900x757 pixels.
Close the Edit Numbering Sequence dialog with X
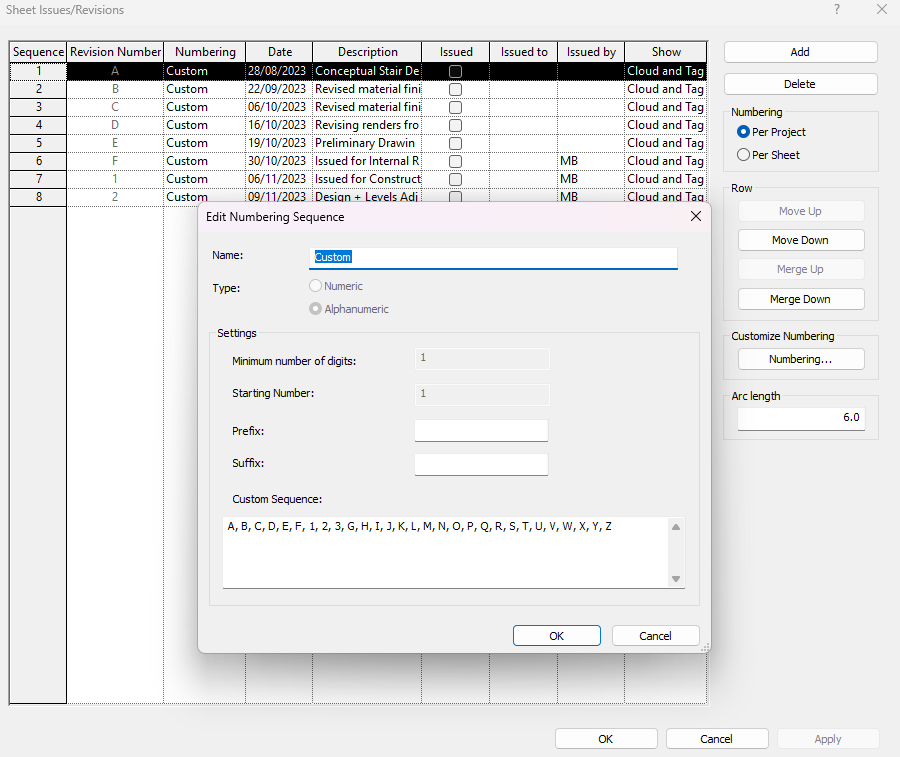[696, 216]
